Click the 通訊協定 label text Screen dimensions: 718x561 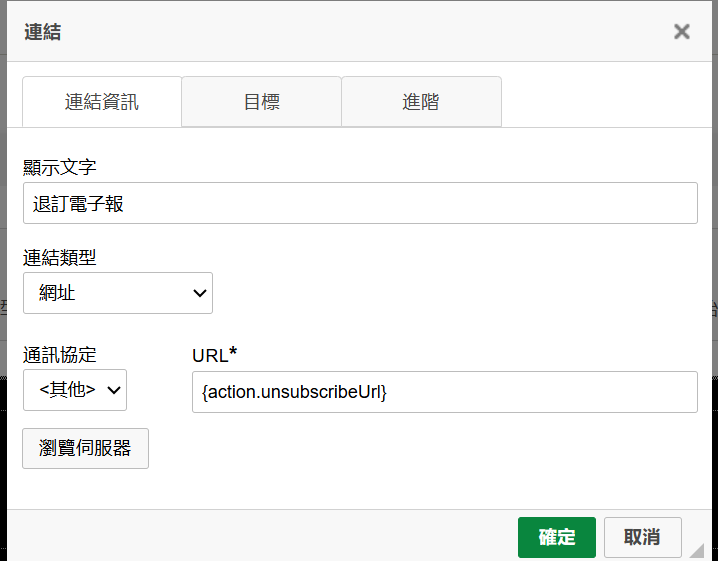pos(60,355)
